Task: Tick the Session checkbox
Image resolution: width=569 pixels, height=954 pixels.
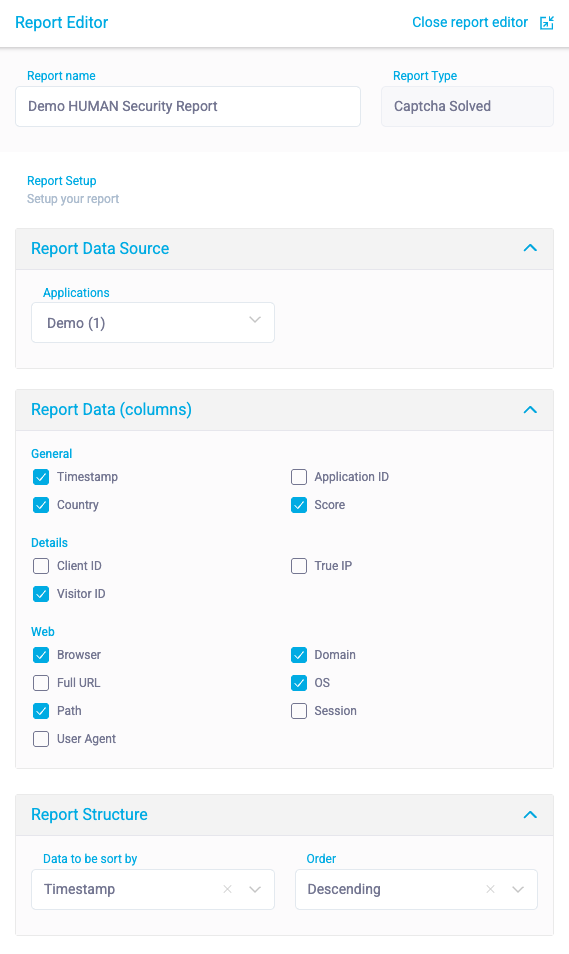Action: pos(299,711)
